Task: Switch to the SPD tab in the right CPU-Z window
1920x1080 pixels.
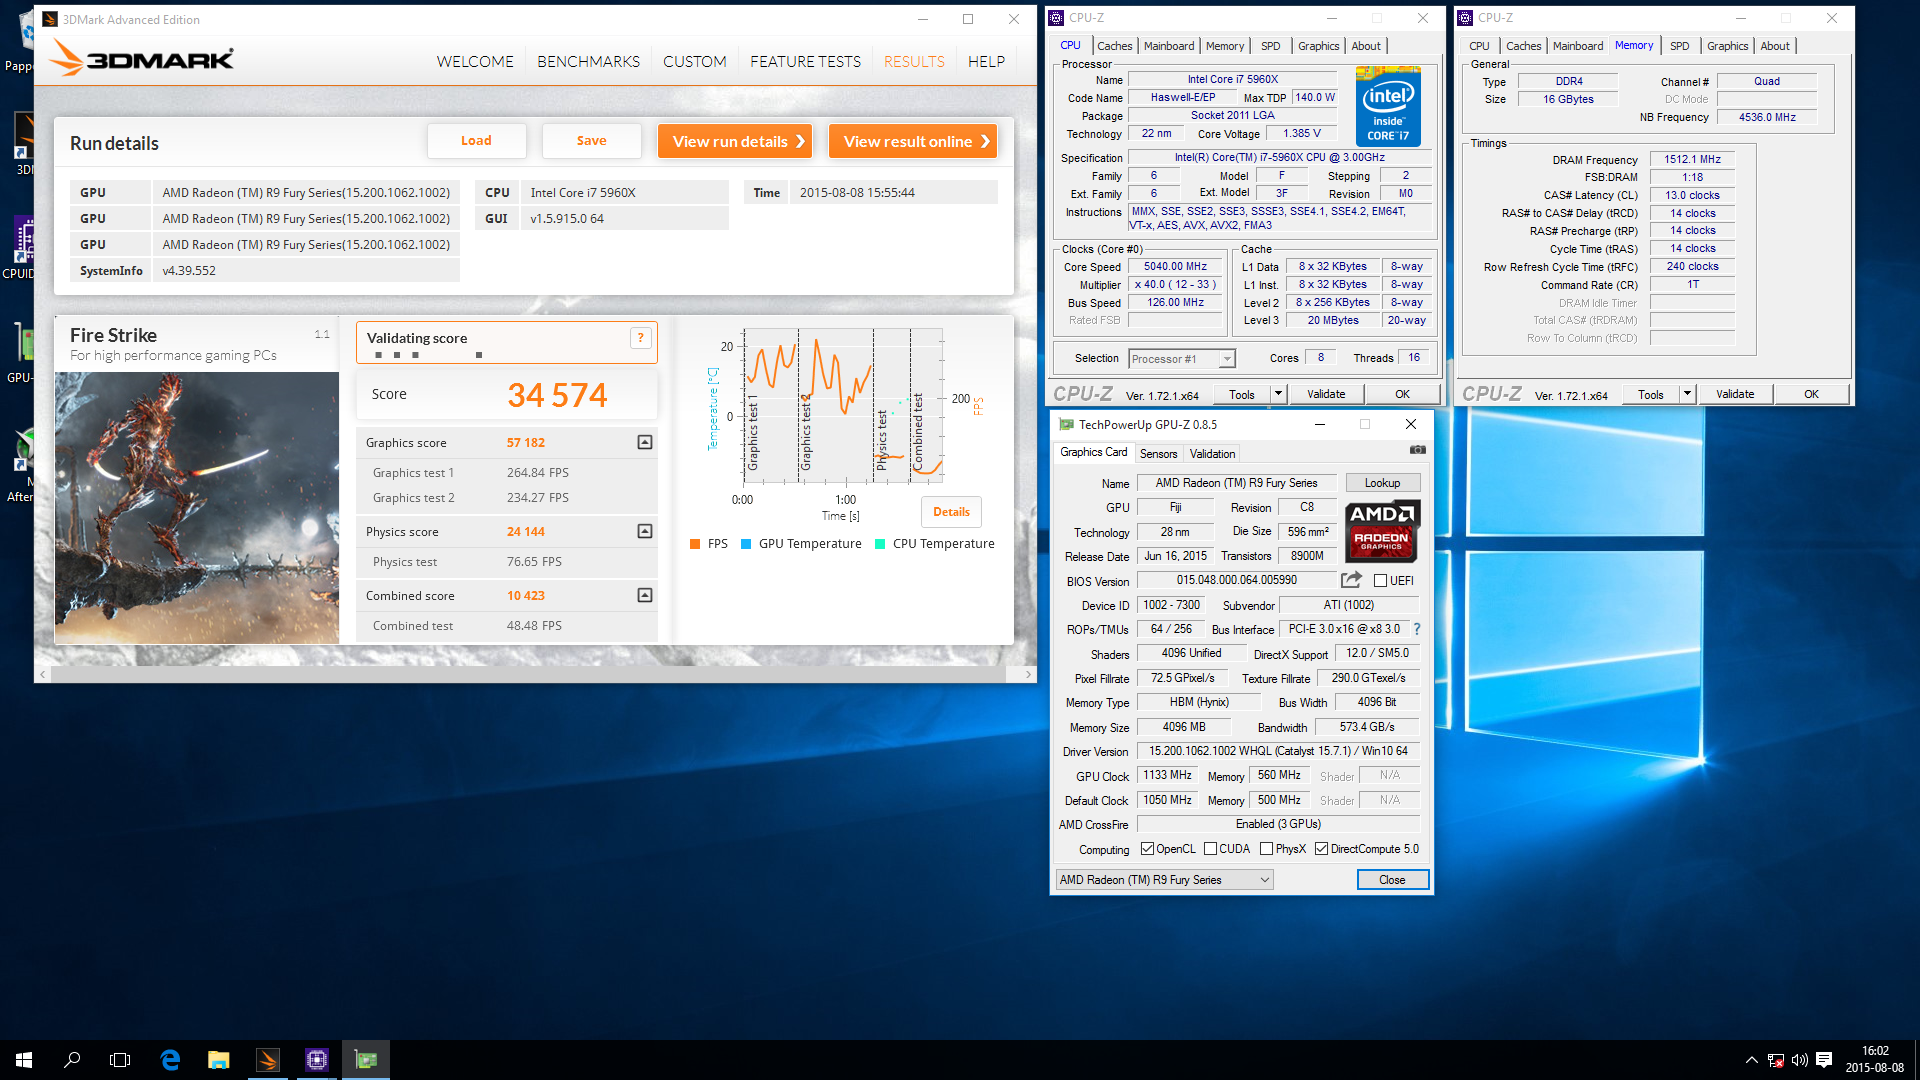Action: (x=1680, y=46)
